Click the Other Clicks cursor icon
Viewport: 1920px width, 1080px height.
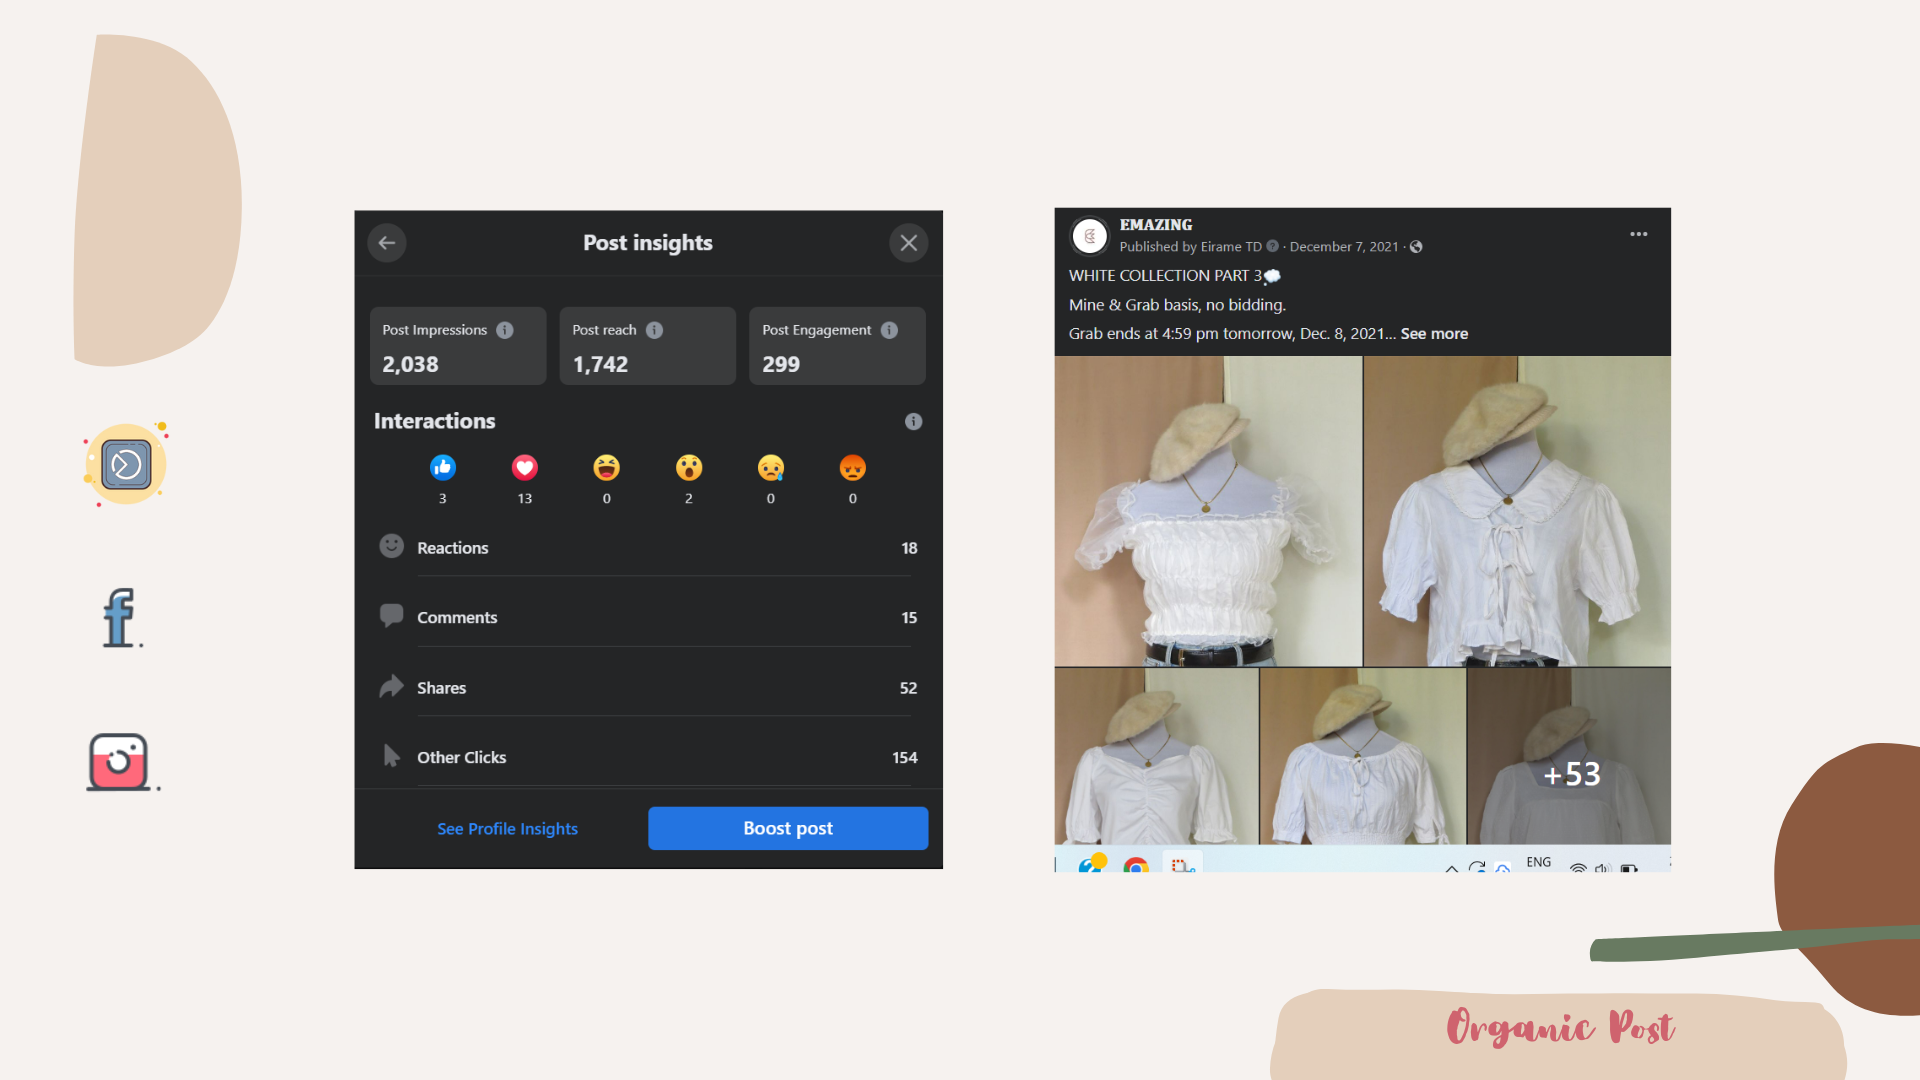(x=391, y=756)
